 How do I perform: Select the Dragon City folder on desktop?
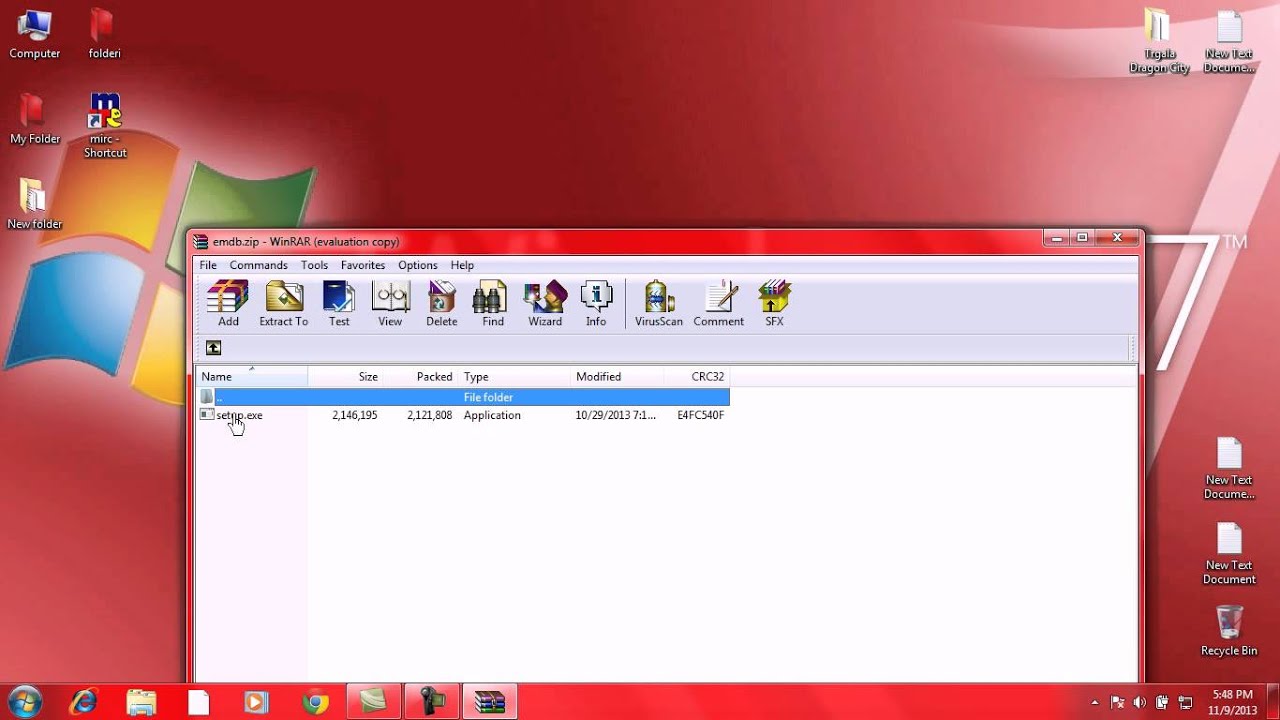(x=1159, y=42)
